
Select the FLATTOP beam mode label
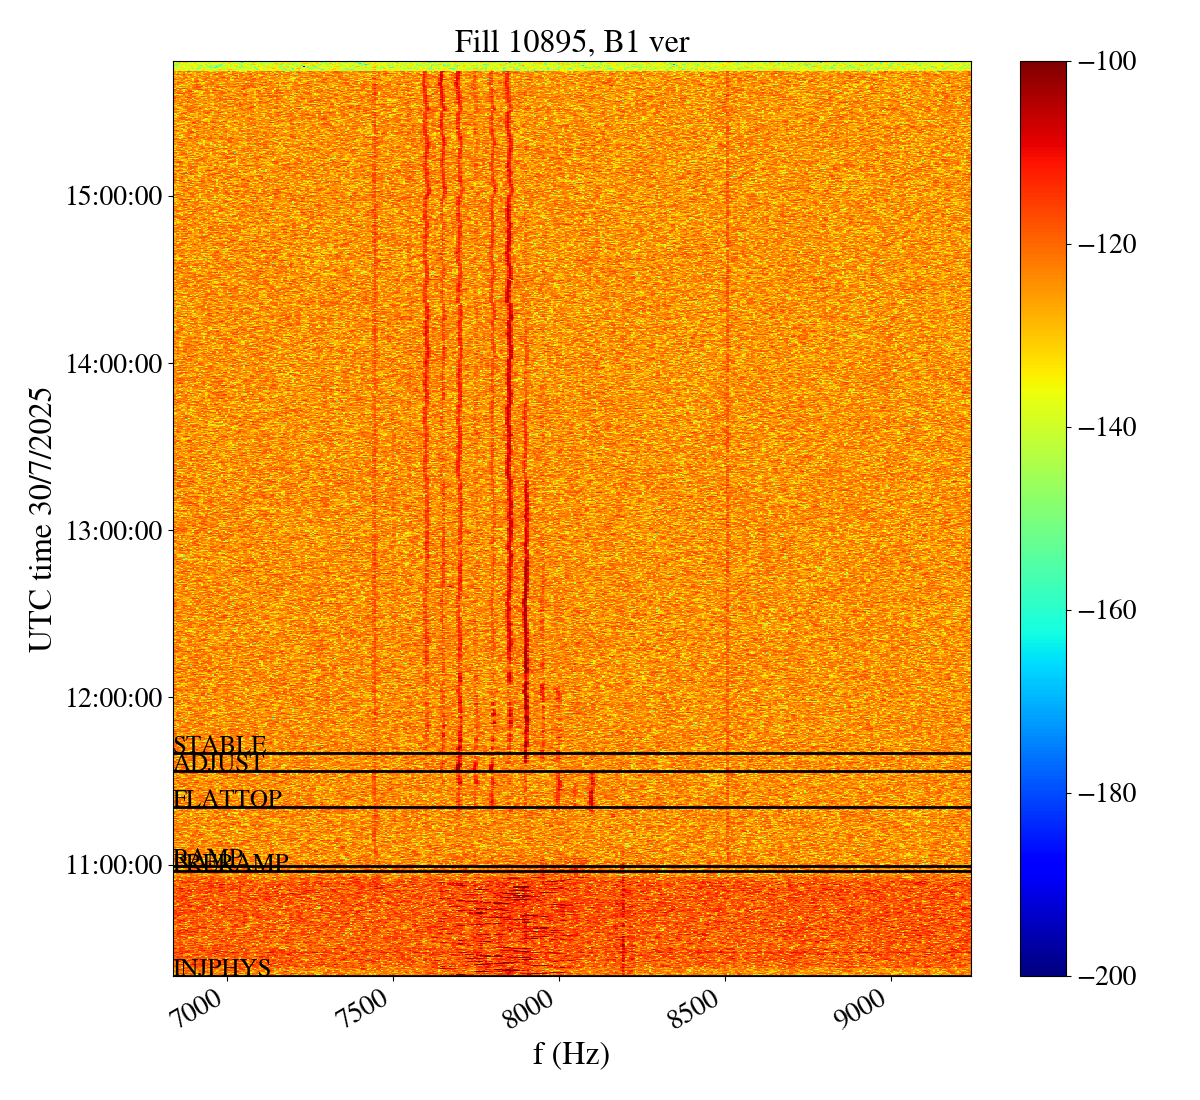click(227, 799)
